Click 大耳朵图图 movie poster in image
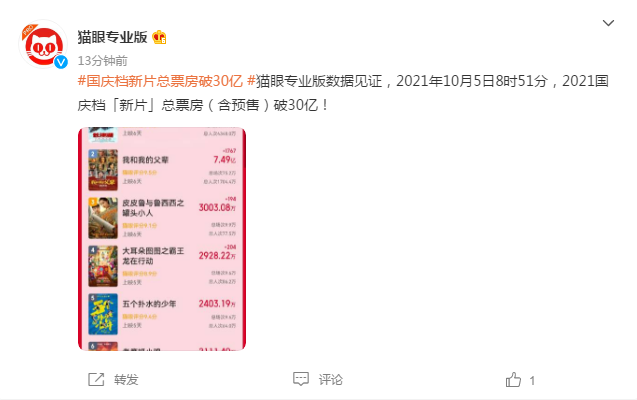The height and width of the screenshot is (400, 637). tap(103, 266)
